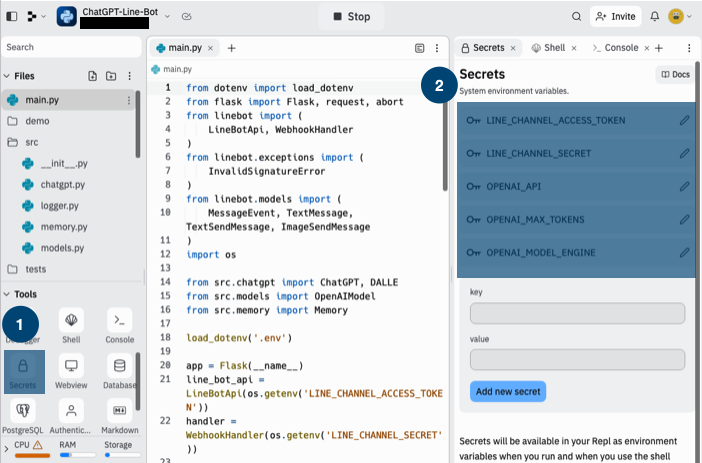The width and height of the screenshot is (702, 463).
Task: Click the Add new secret button
Action: pos(508,391)
